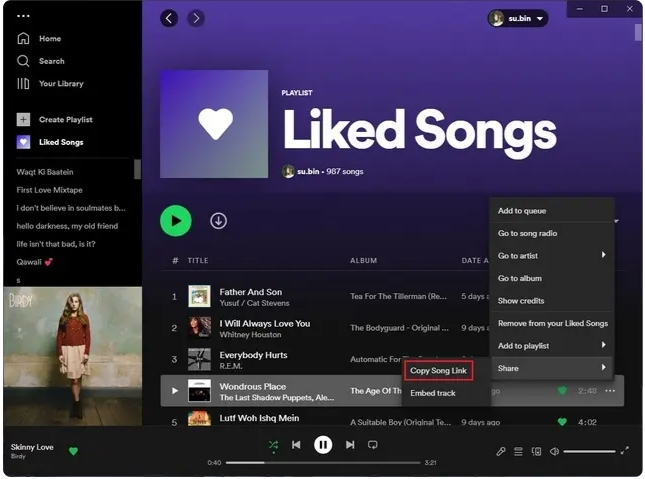Image resolution: width=645 pixels, height=479 pixels.
Task: Click the sidebar playlist scrollbar
Action: pos(137,169)
